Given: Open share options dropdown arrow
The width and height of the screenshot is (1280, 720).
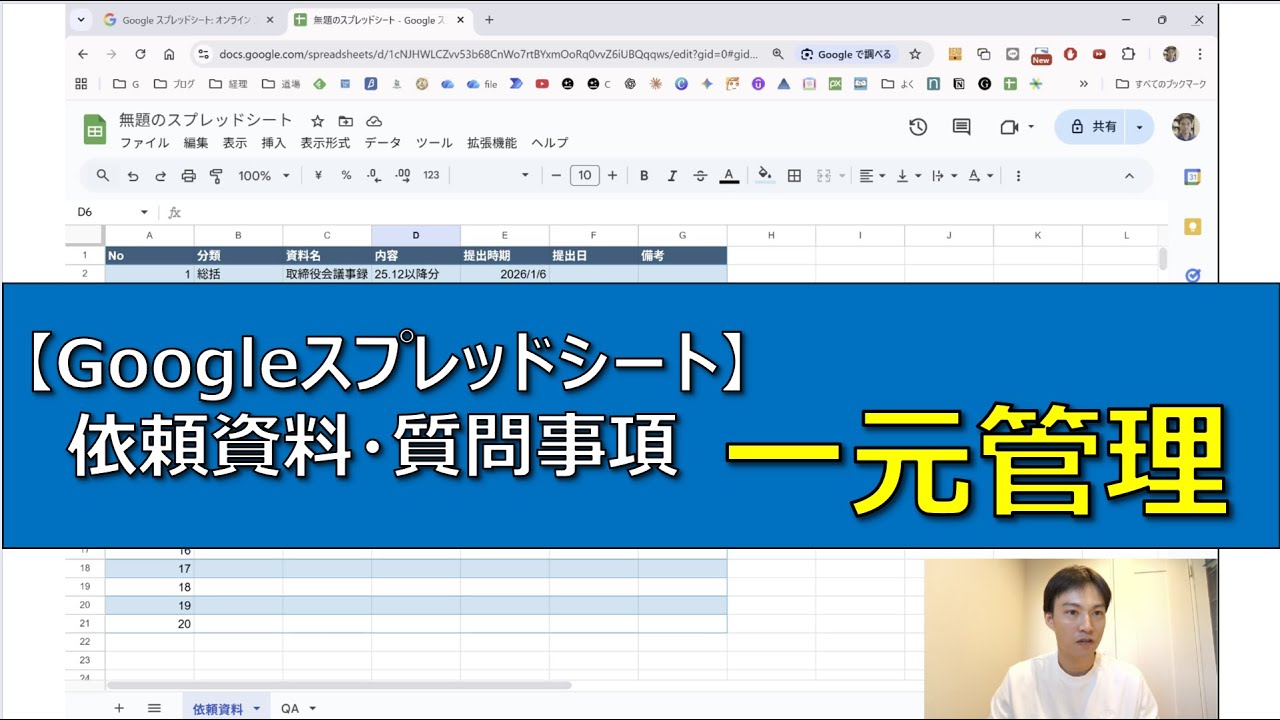Looking at the screenshot, I should (1139, 127).
